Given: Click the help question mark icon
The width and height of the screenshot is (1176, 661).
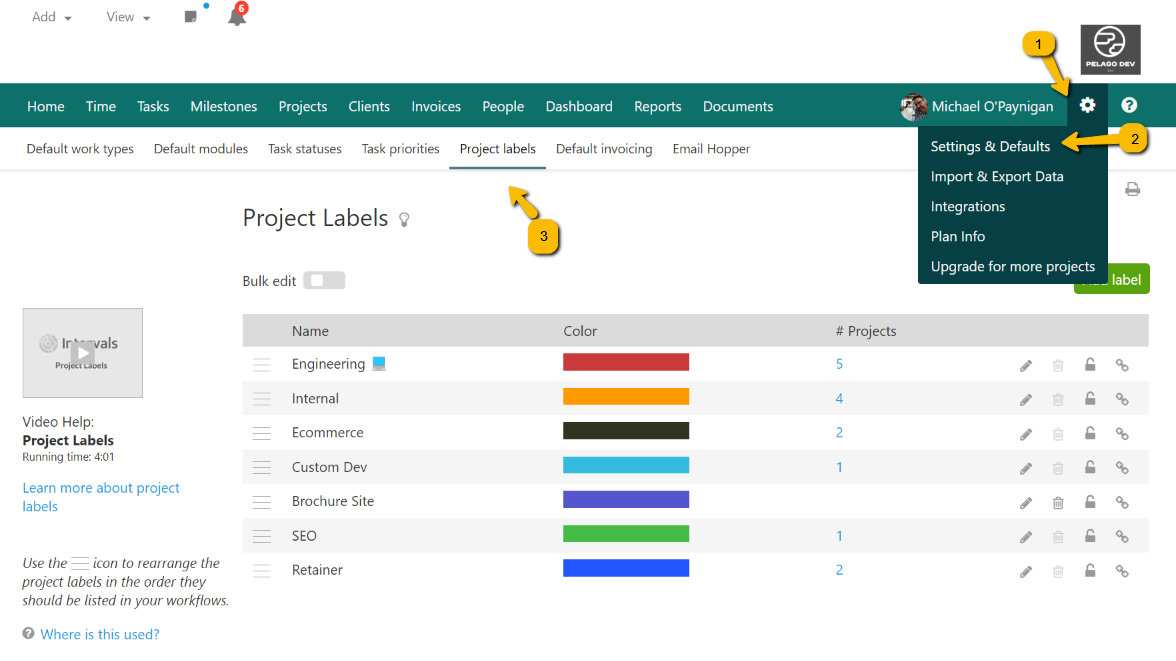Looking at the screenshot, I should coord(1129,106).
